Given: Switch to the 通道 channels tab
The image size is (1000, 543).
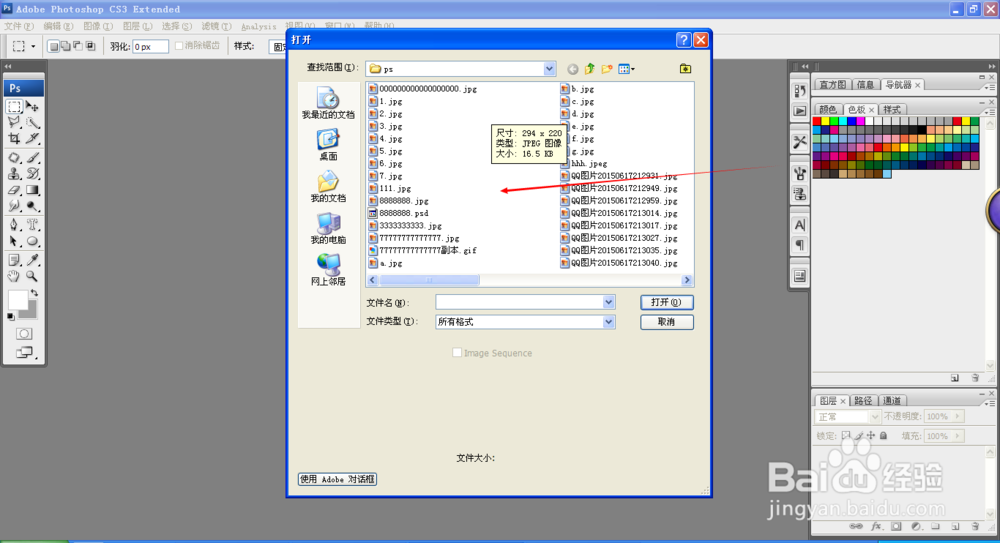Looking at the screenshot, I should click(892, 401).
